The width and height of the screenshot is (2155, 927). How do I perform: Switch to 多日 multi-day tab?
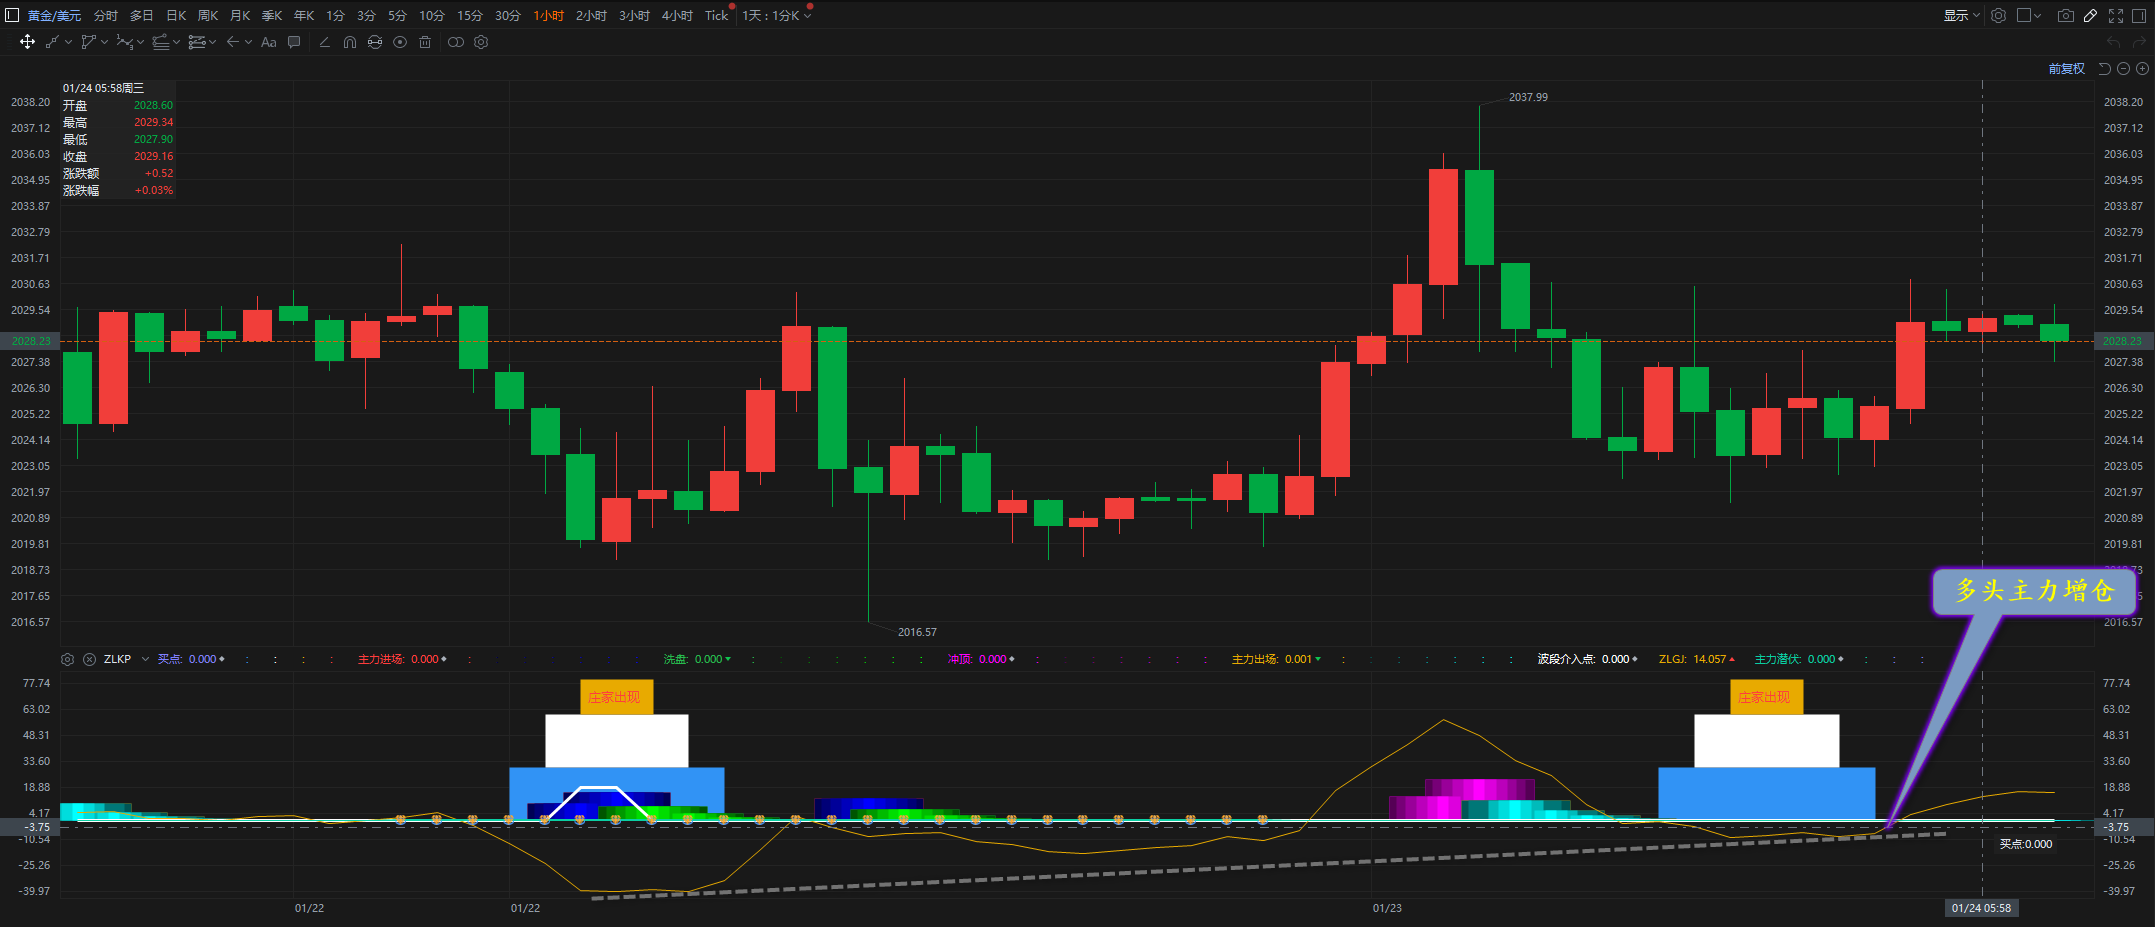pos(142,15)
